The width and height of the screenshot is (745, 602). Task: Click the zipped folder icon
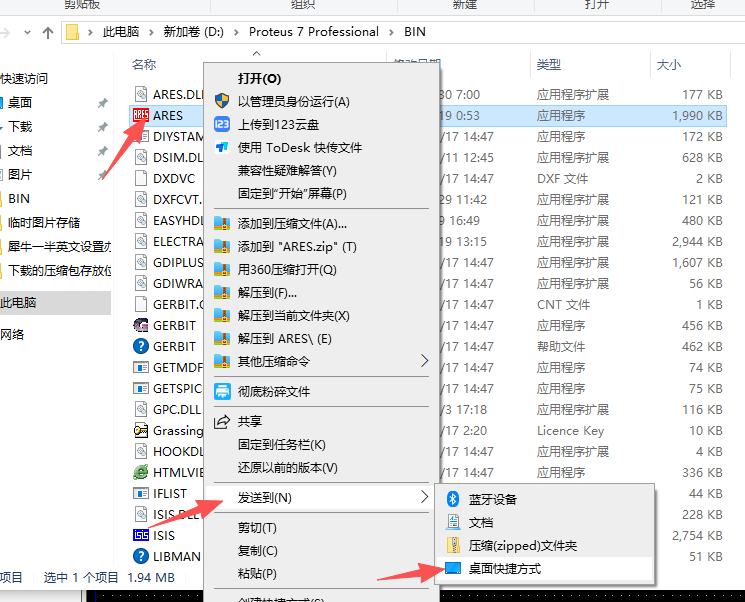(x=453, y=545)
